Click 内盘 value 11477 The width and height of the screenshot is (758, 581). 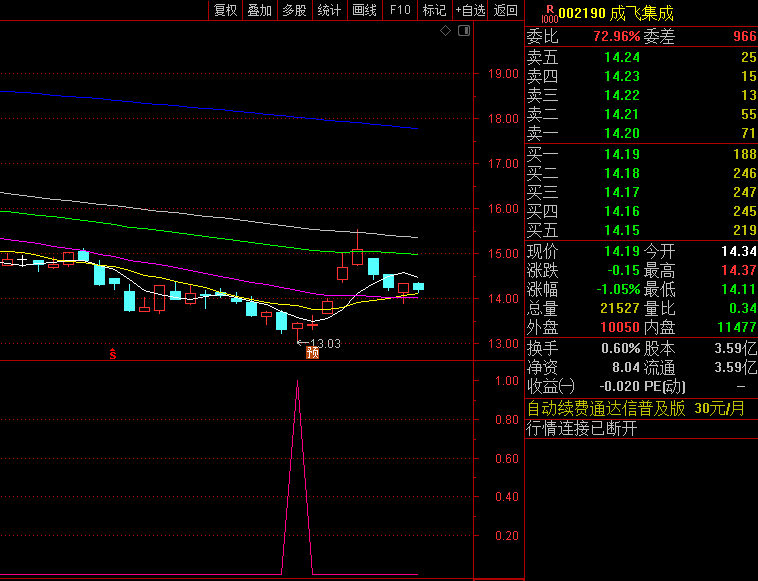[737, 327]
